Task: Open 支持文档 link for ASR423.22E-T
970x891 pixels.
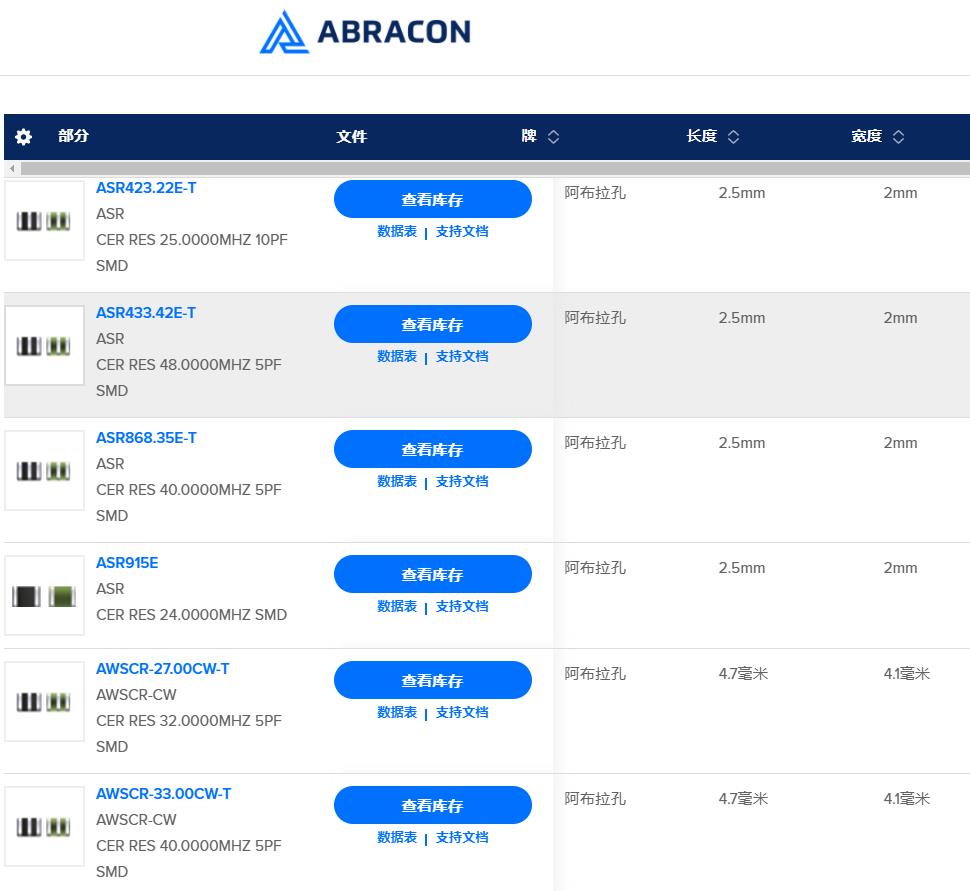Action: coord(462,231)
